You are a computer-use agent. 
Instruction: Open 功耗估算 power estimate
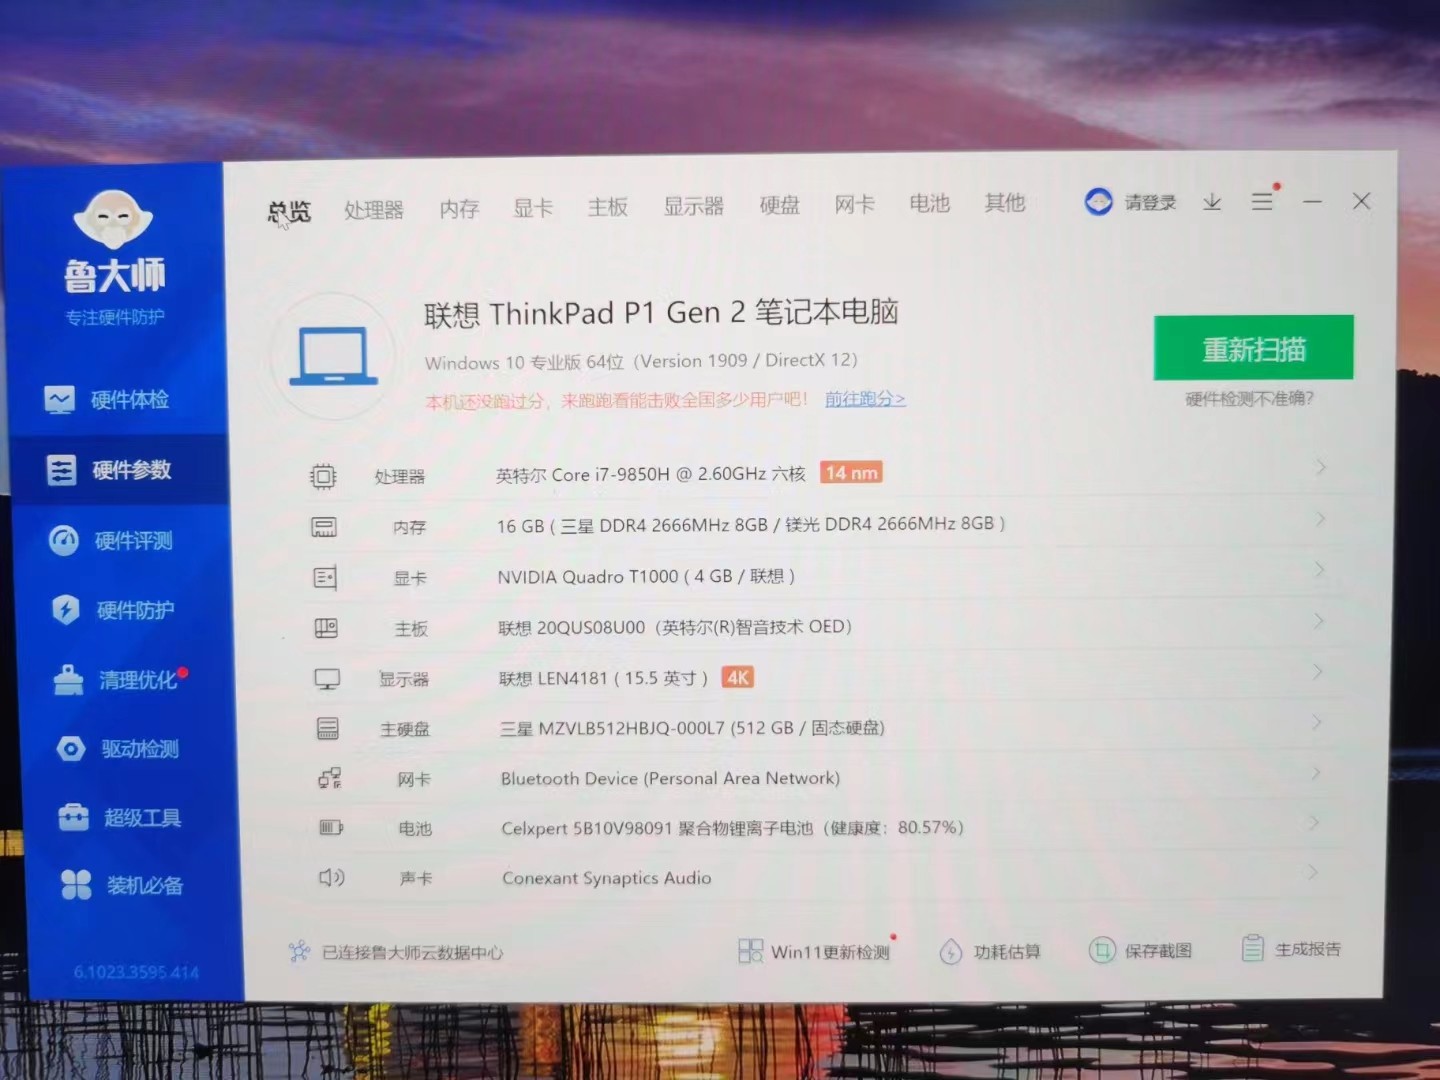click(x=990, y=951)
